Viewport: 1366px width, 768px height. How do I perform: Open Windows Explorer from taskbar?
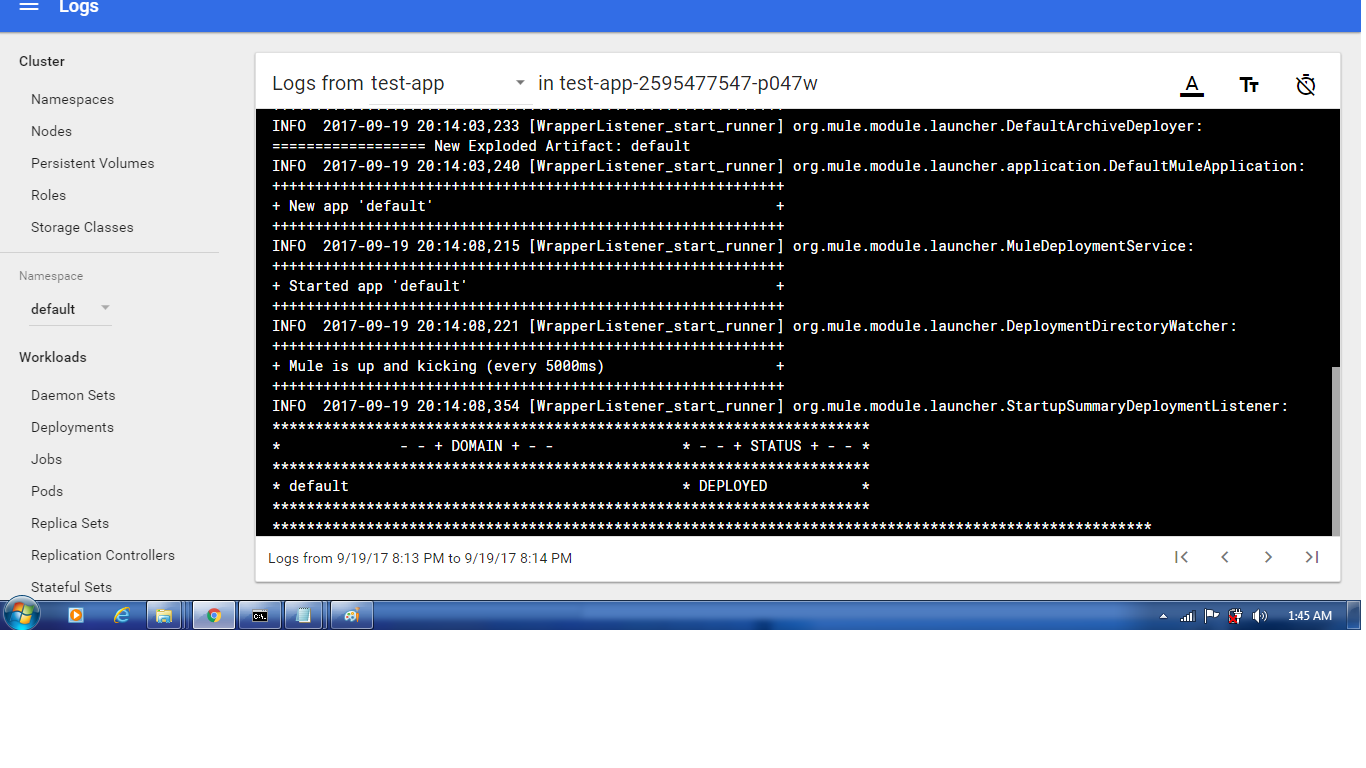point(164,616)
